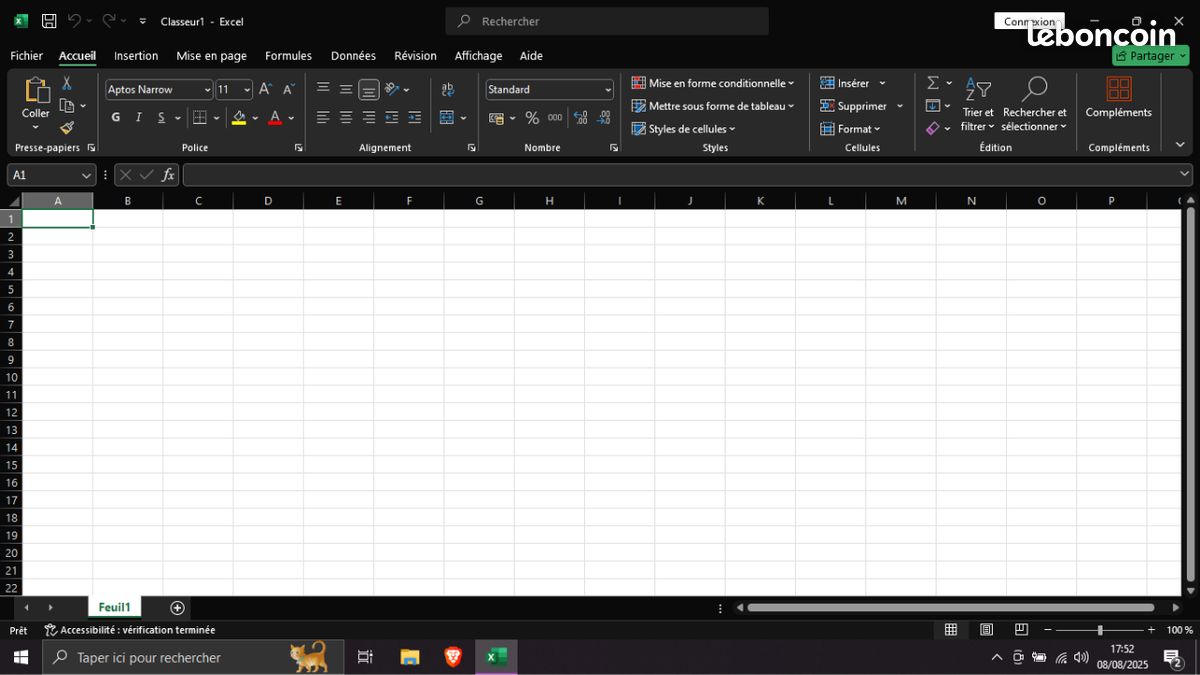
Task: Toggle italic I formatting
Action: 138,118
